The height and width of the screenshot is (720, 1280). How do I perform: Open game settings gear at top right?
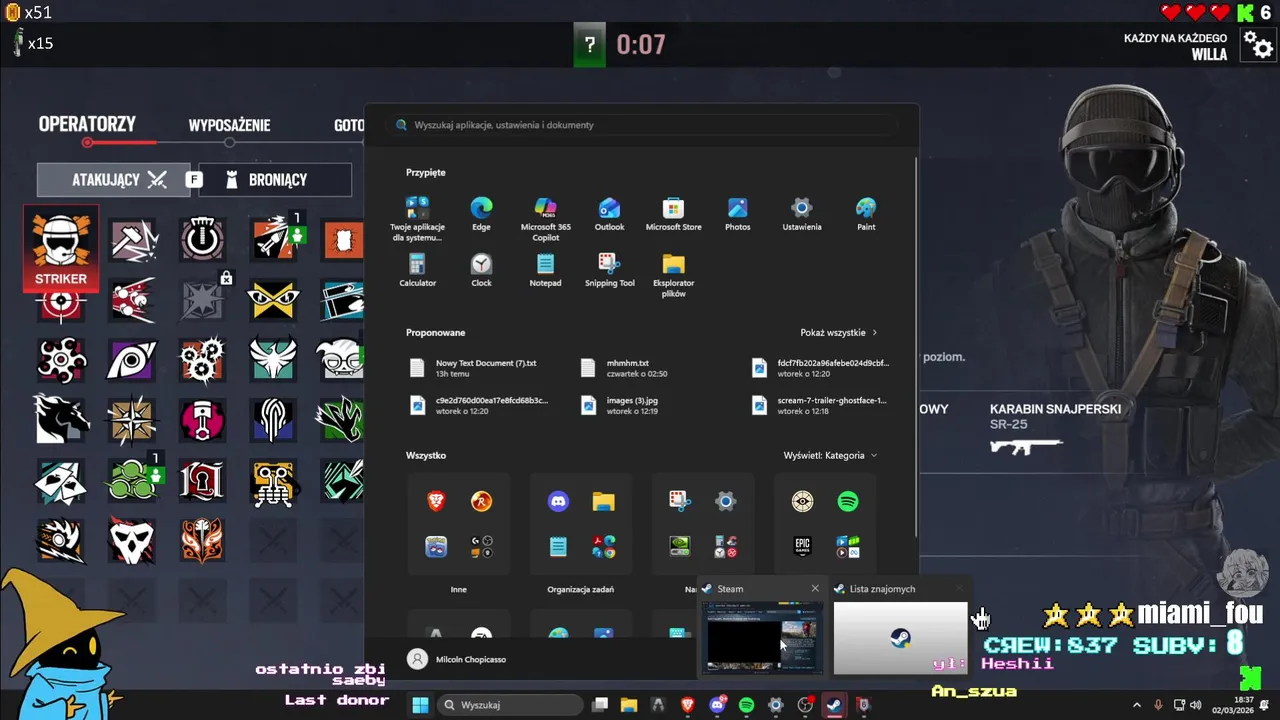click(1257, 45)
